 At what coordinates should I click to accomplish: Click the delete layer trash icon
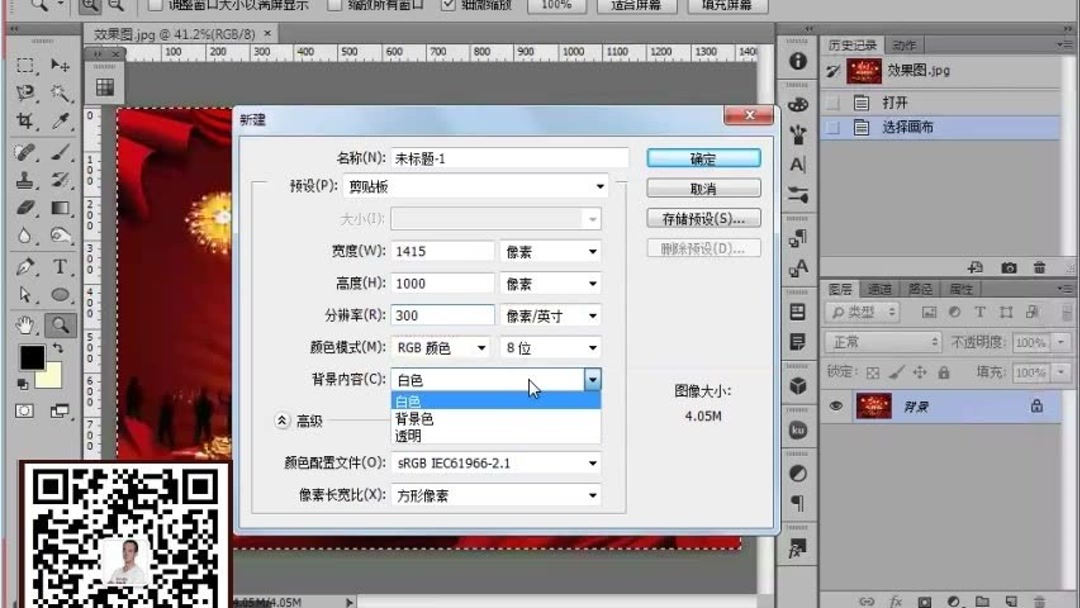point(1040,601)
